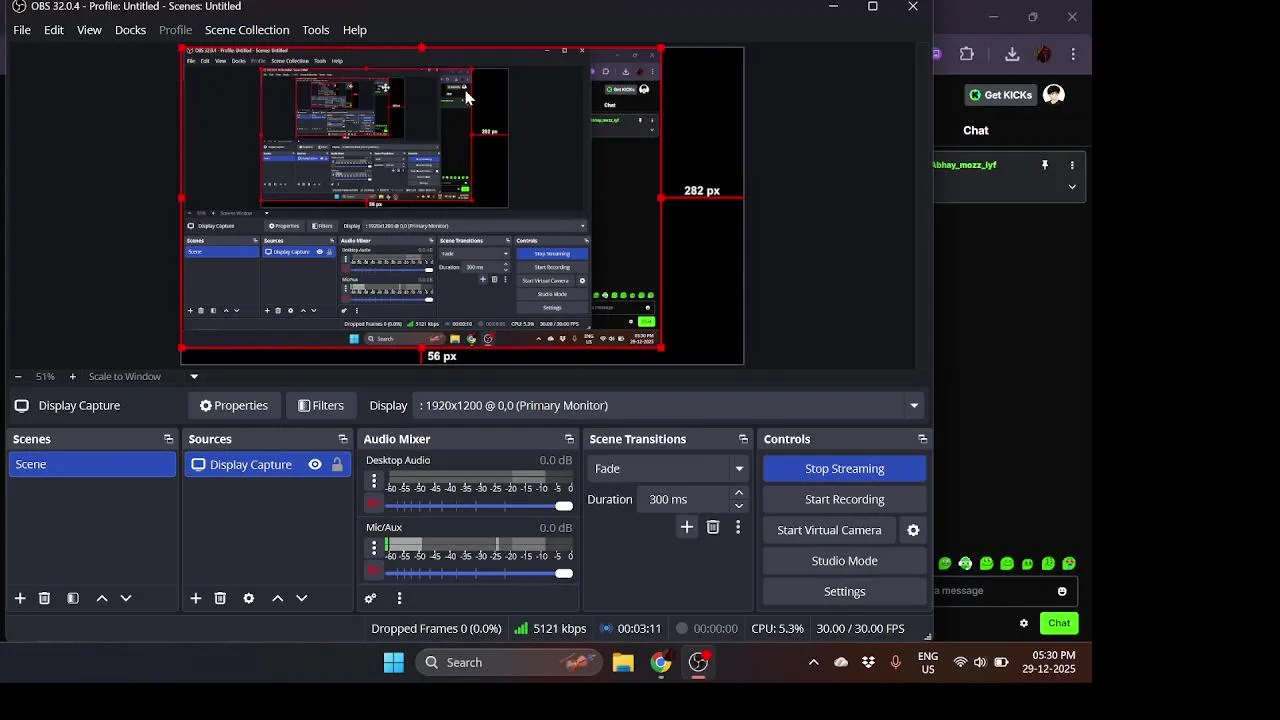Open the File menu
1280x720 pixels.
[22, 30]
